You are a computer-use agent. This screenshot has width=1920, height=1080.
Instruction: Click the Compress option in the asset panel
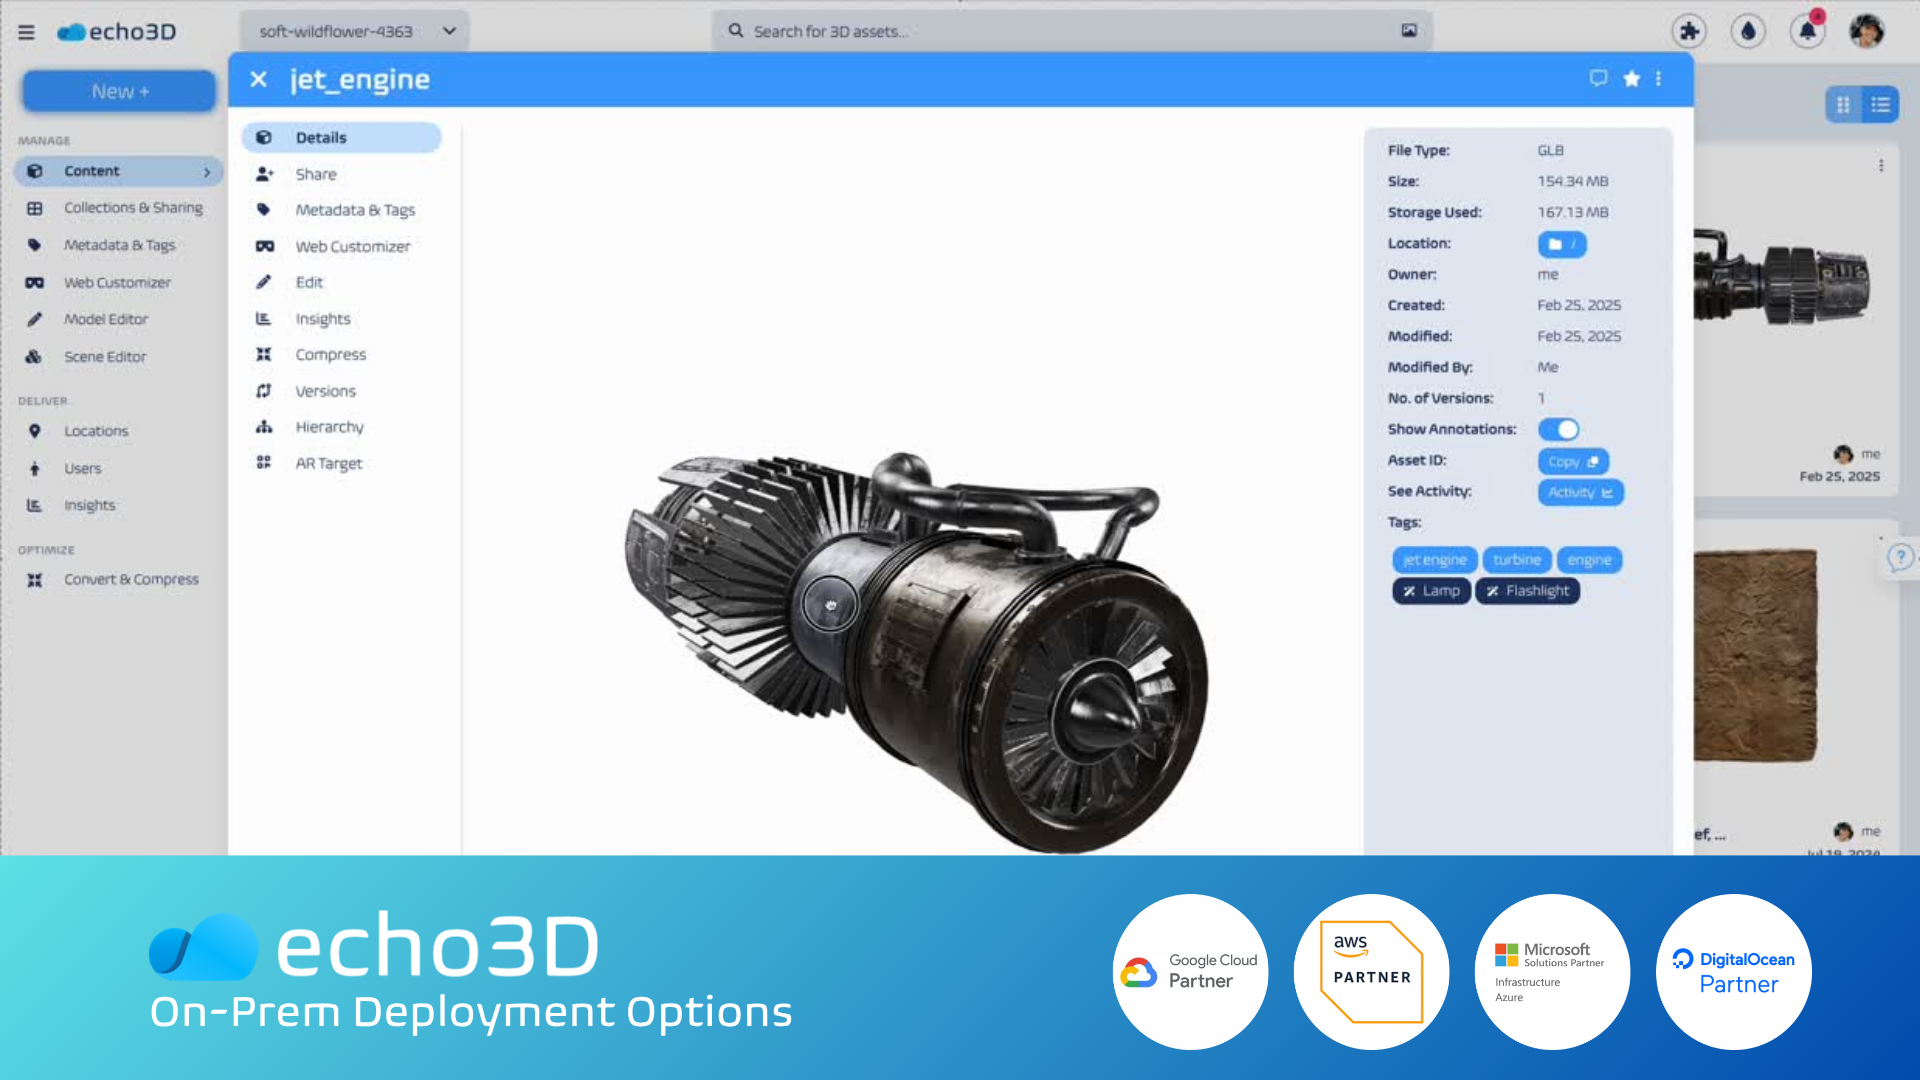[331, 354]
